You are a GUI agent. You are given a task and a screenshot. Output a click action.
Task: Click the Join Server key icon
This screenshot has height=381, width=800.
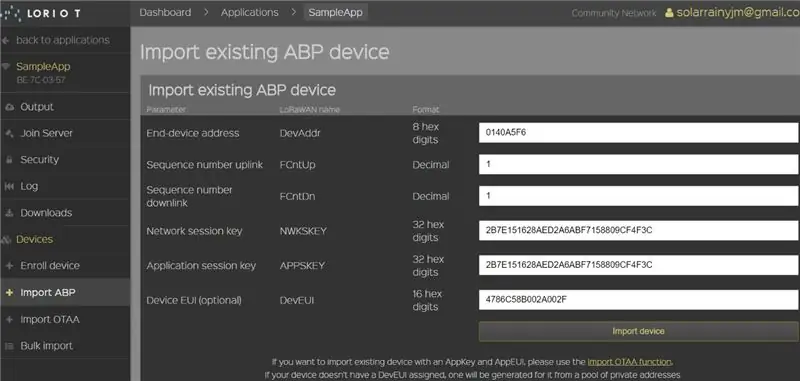coord(9,134)
